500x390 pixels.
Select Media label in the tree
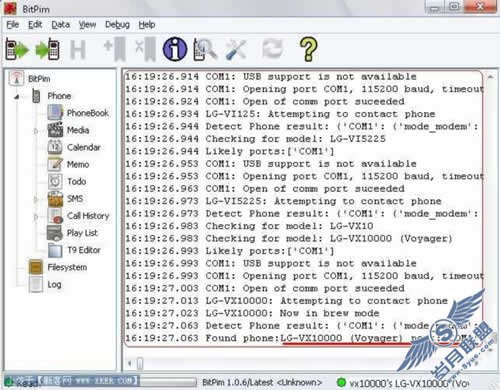78,130
